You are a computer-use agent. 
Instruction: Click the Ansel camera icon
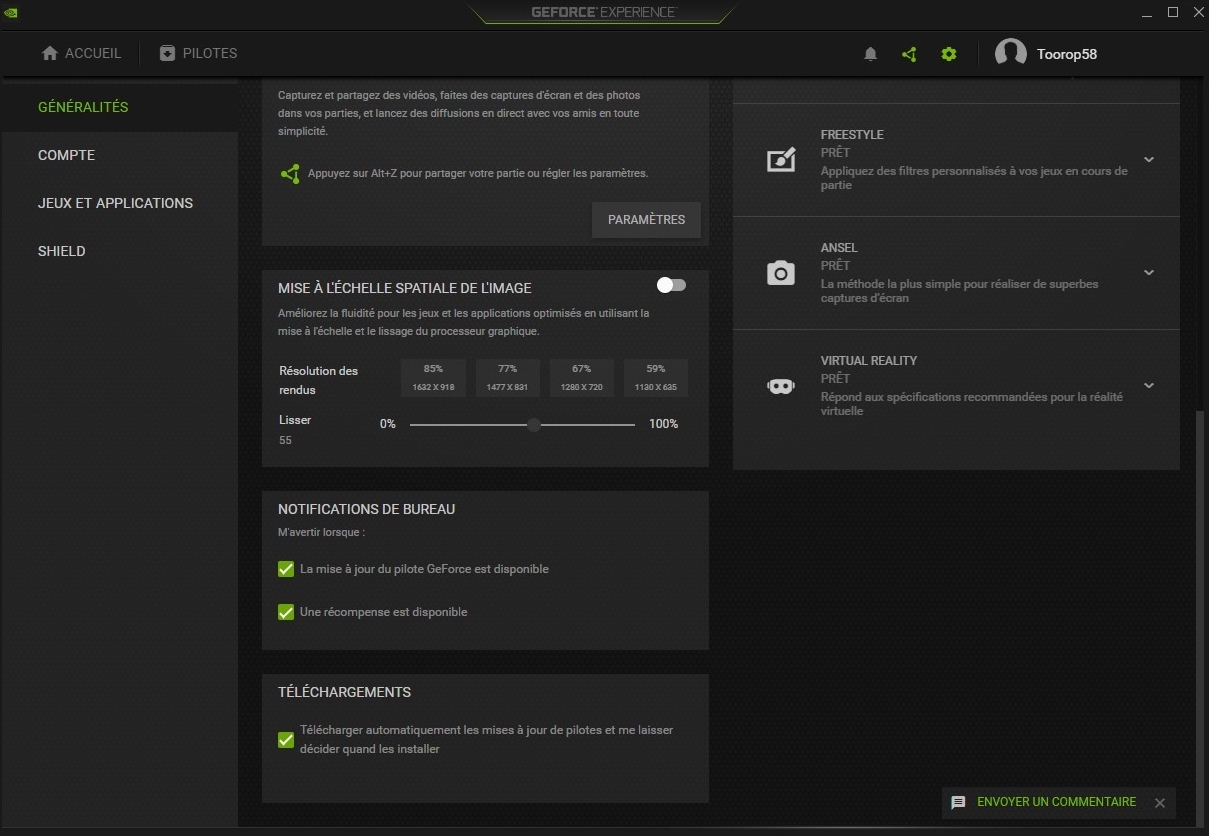pyautogui.click(x=781, y=273)
